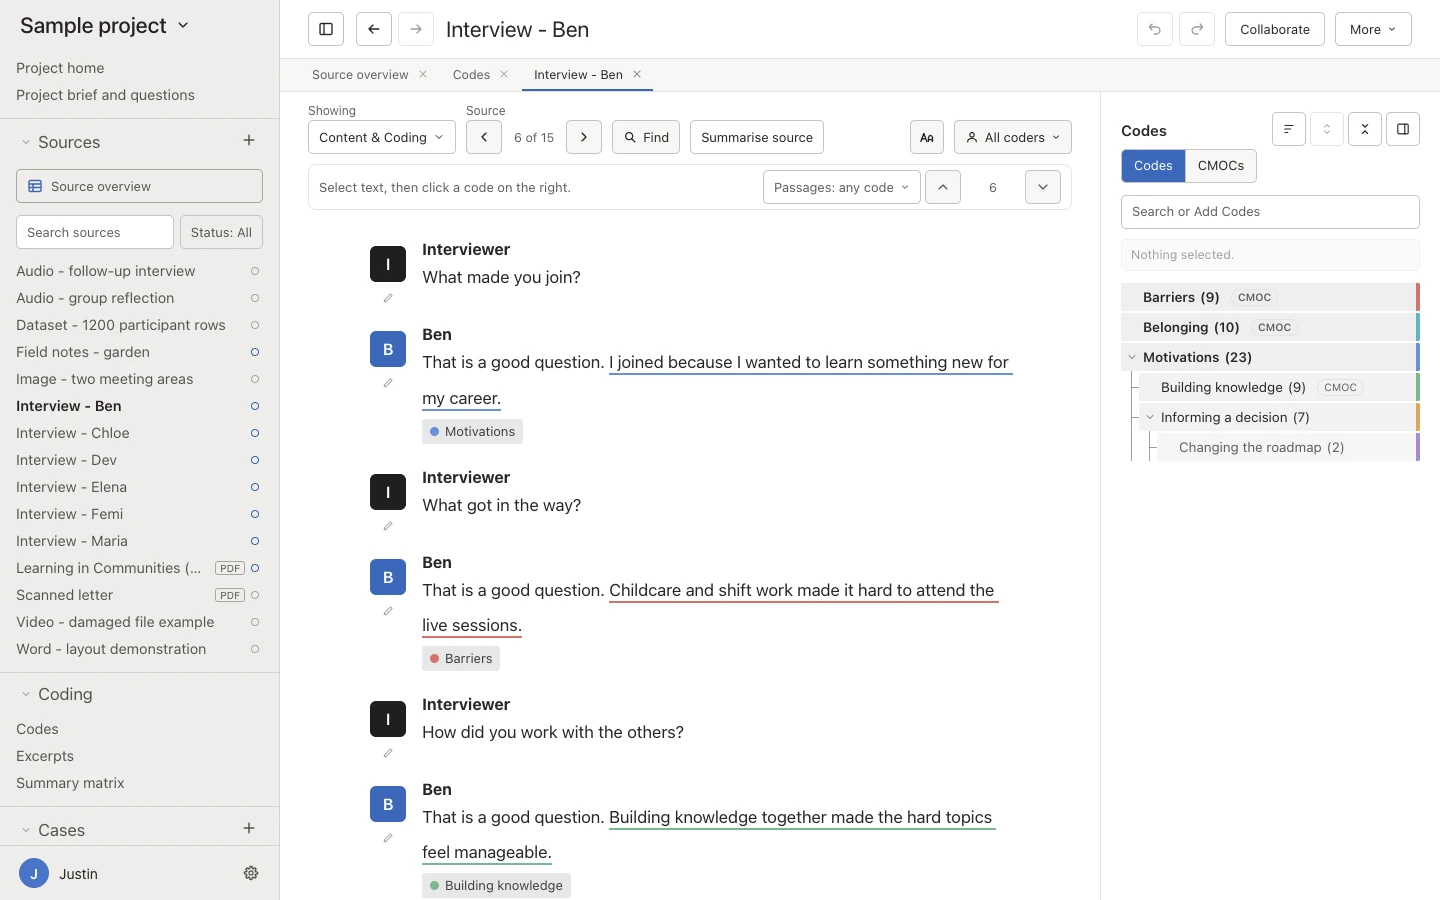Open the Passages: any code dropdown

(842, 187)
